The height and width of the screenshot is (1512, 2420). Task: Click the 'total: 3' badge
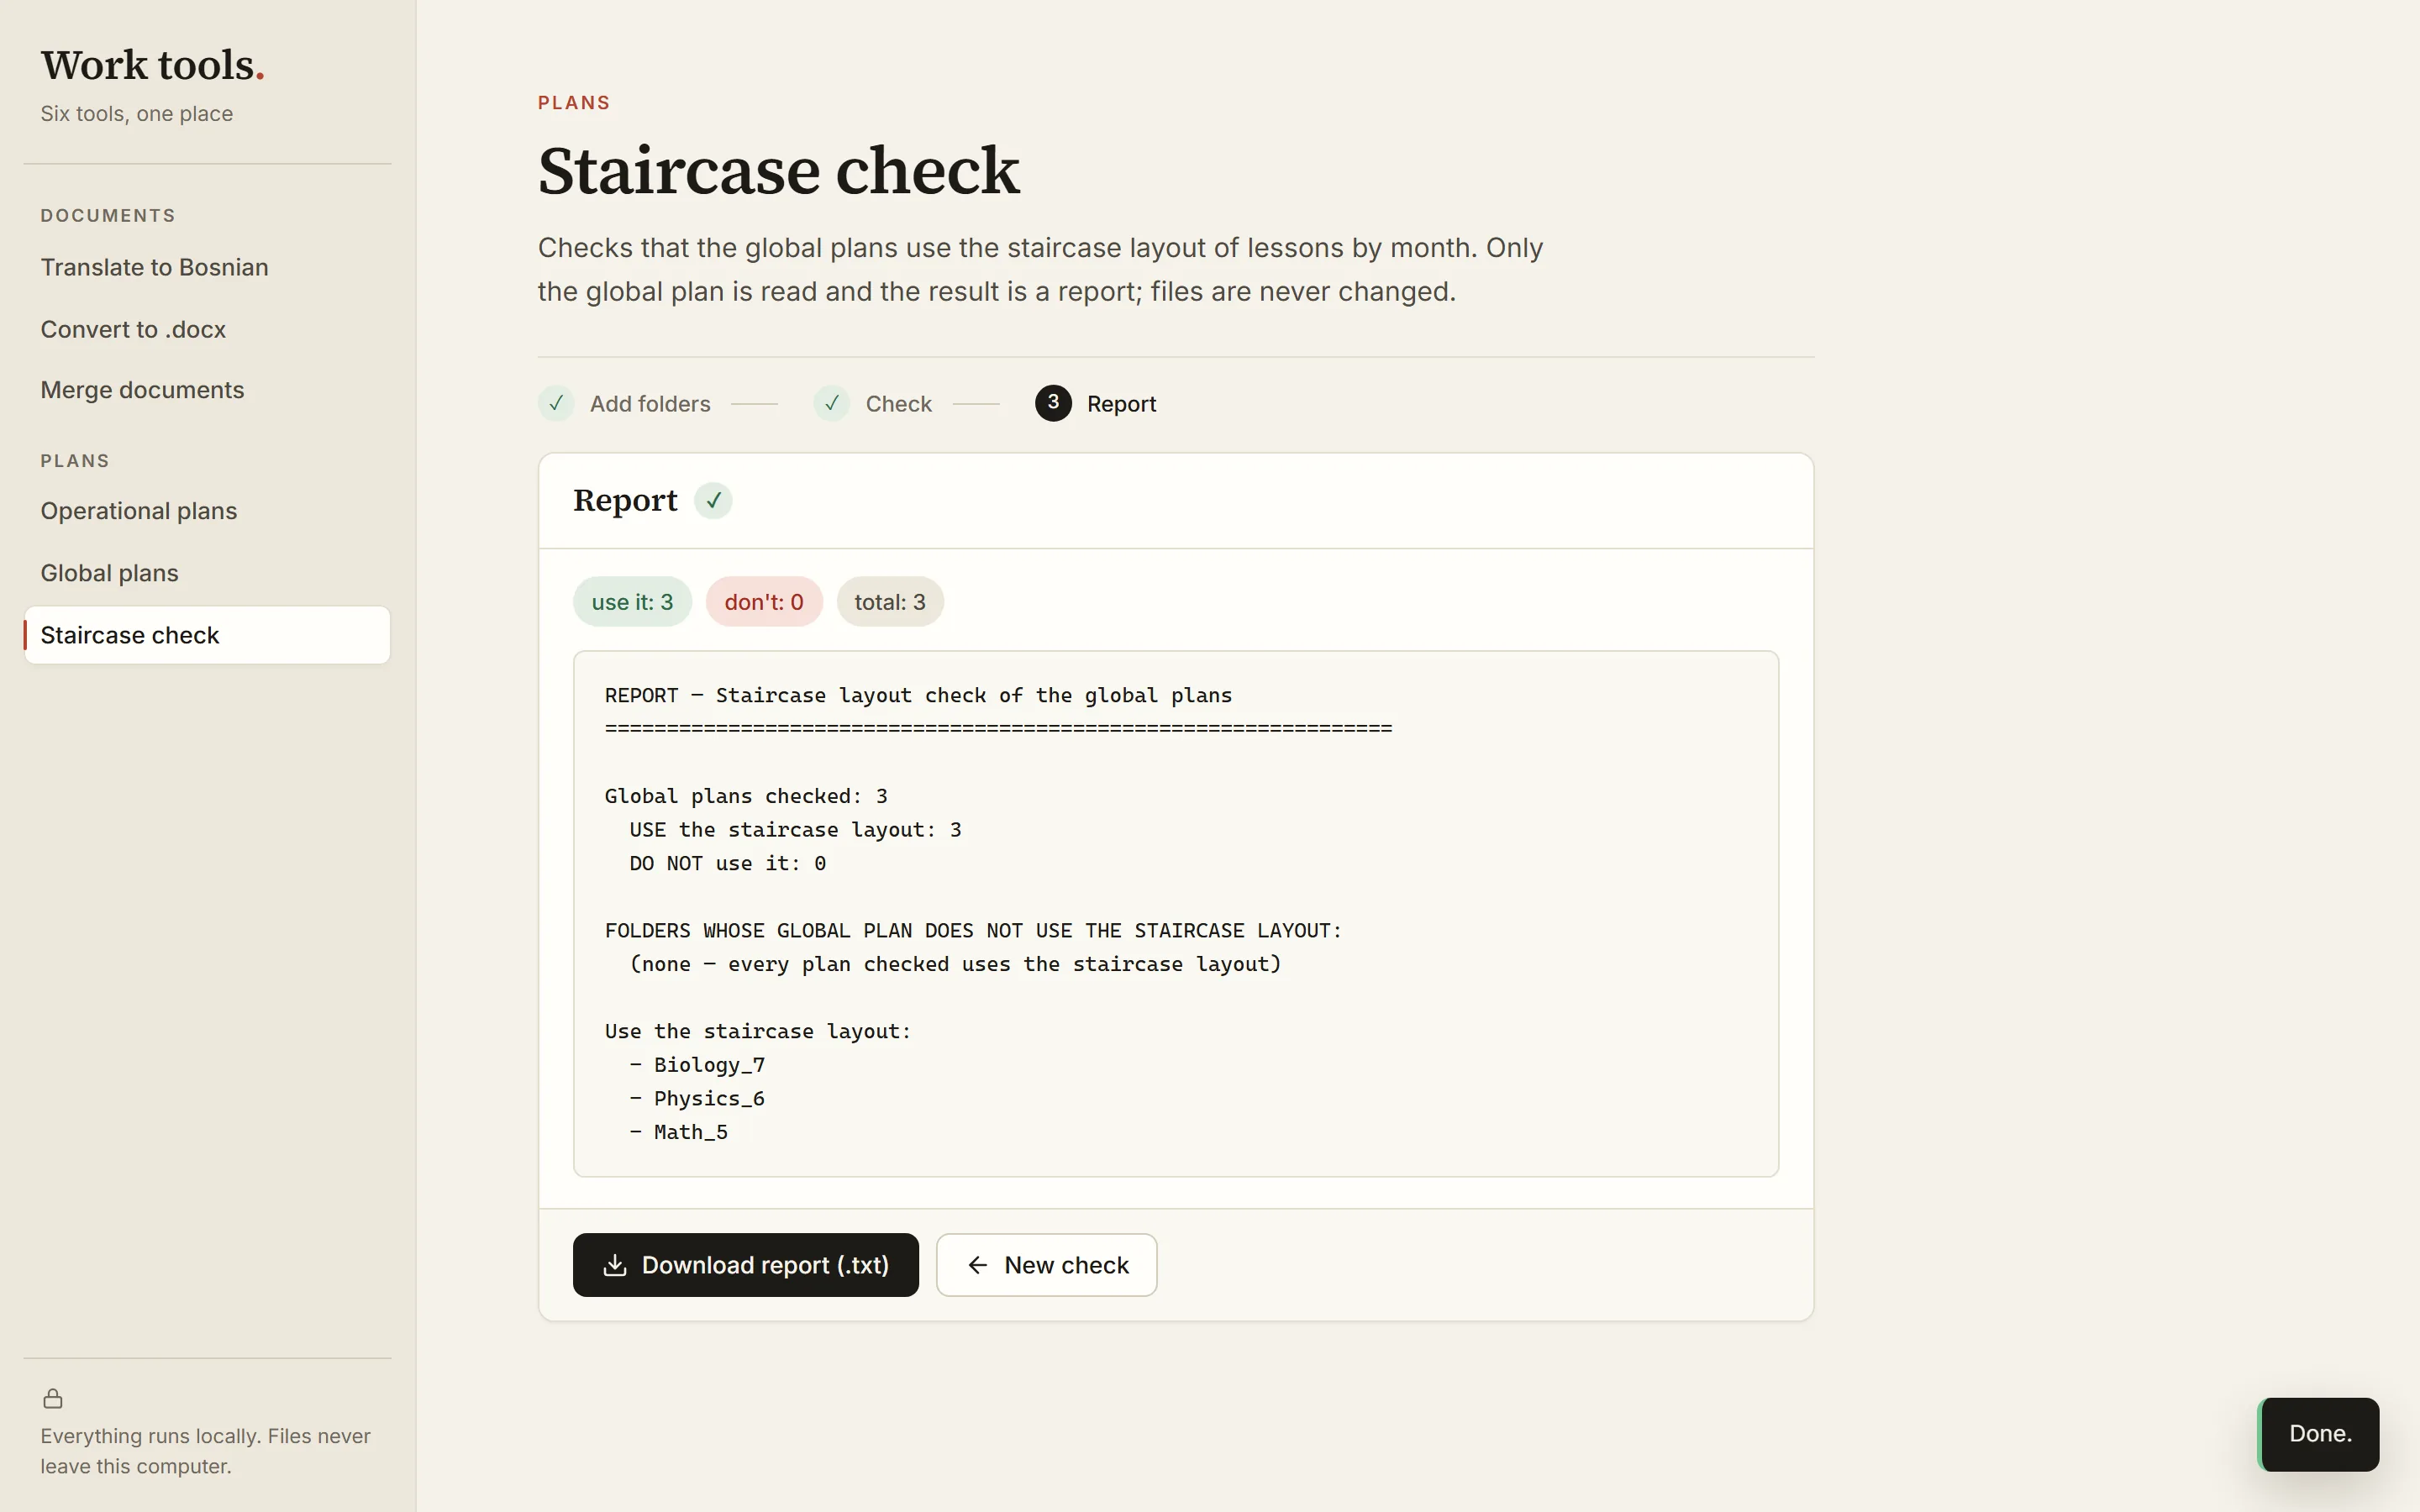tap(890, 602)
